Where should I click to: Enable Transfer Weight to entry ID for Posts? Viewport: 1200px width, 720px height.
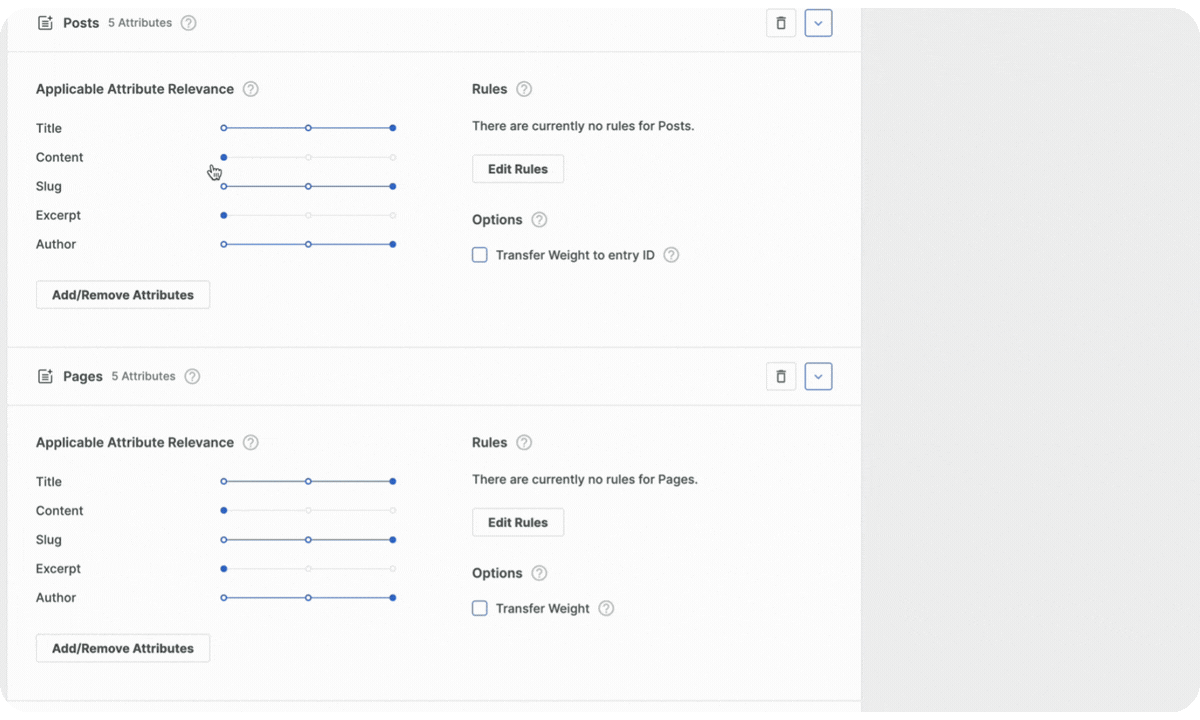(479, 254)
